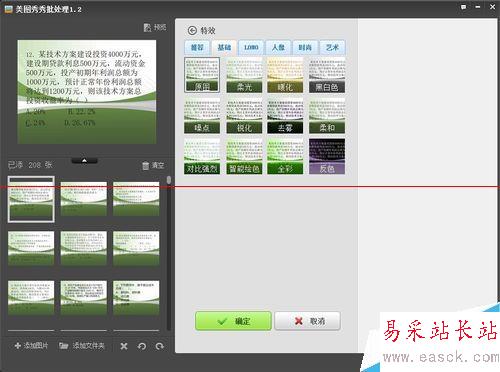This screenshot has width=500, height=372.
Task: Confirm with the green 确定 button
Action: click(233, 321)
